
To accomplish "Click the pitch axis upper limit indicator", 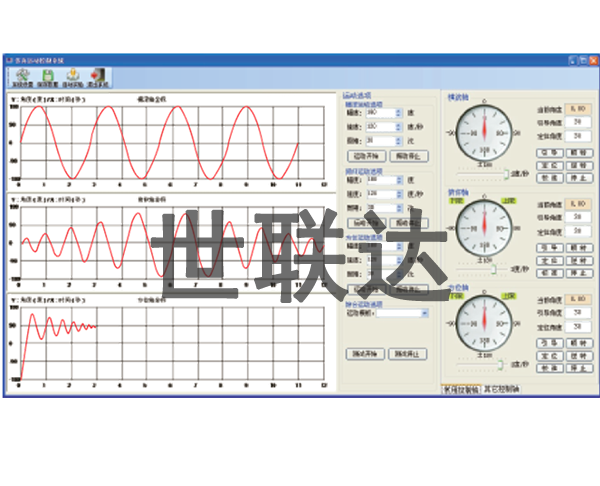I will 509,201.
